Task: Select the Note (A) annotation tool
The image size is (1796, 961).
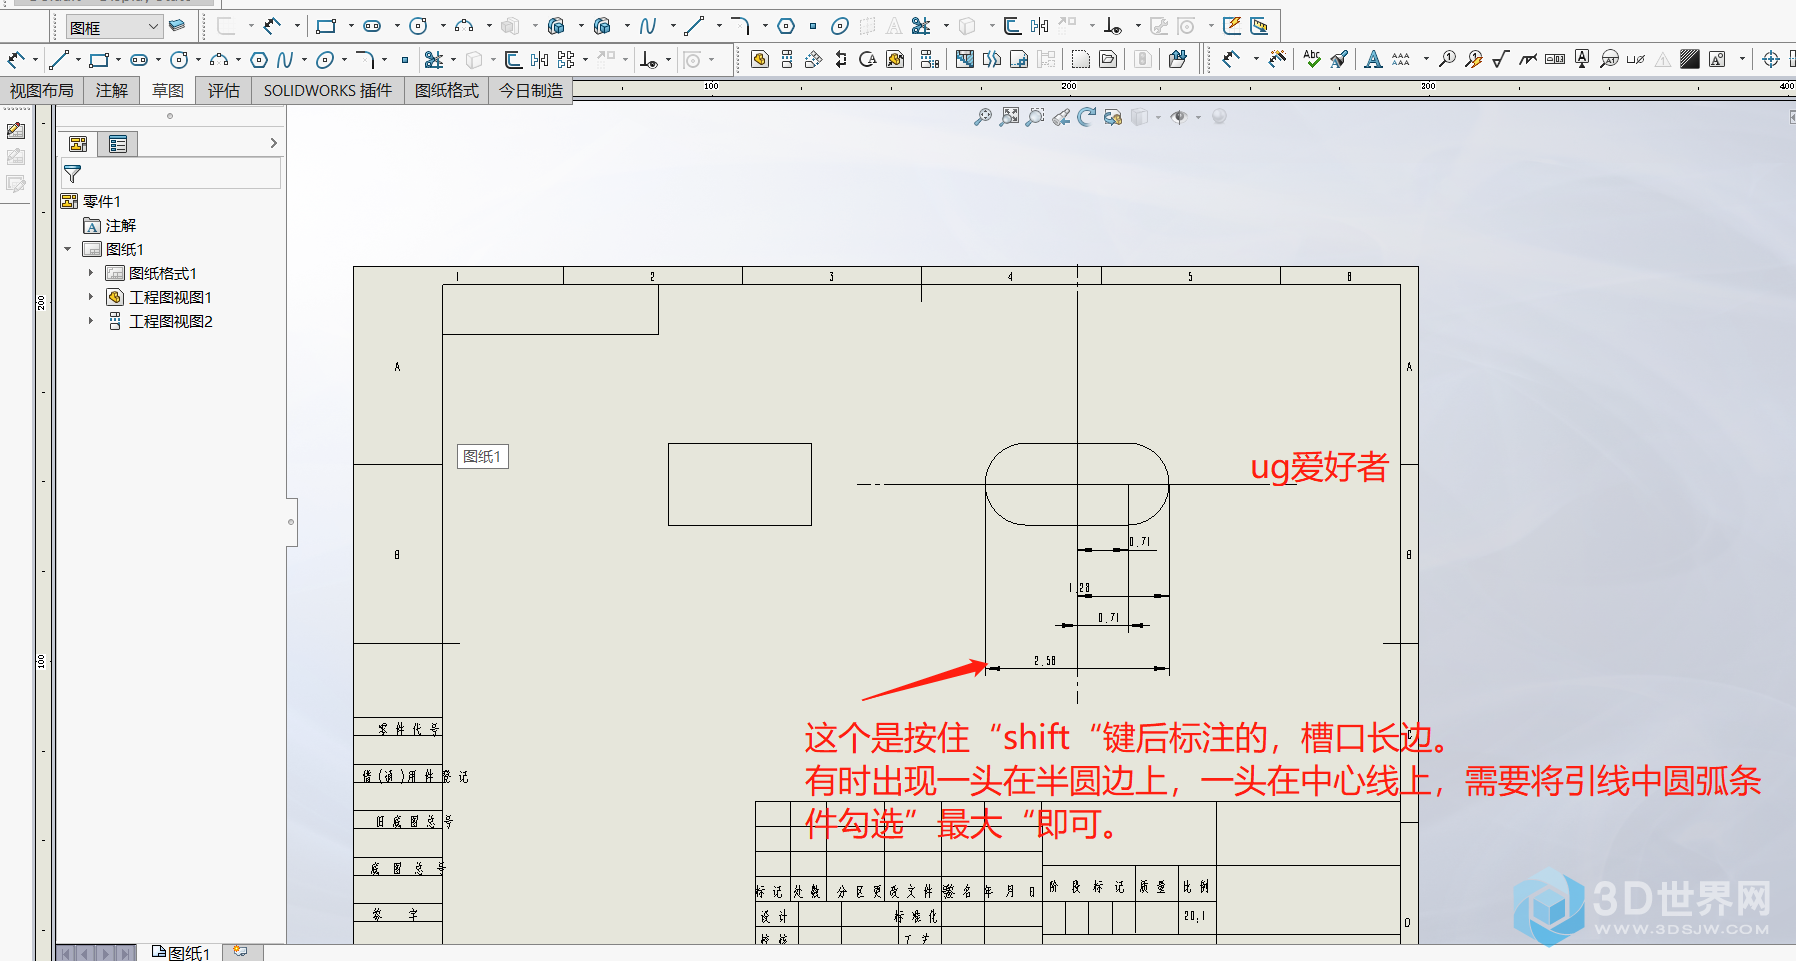Action: tap(1374, 60)
